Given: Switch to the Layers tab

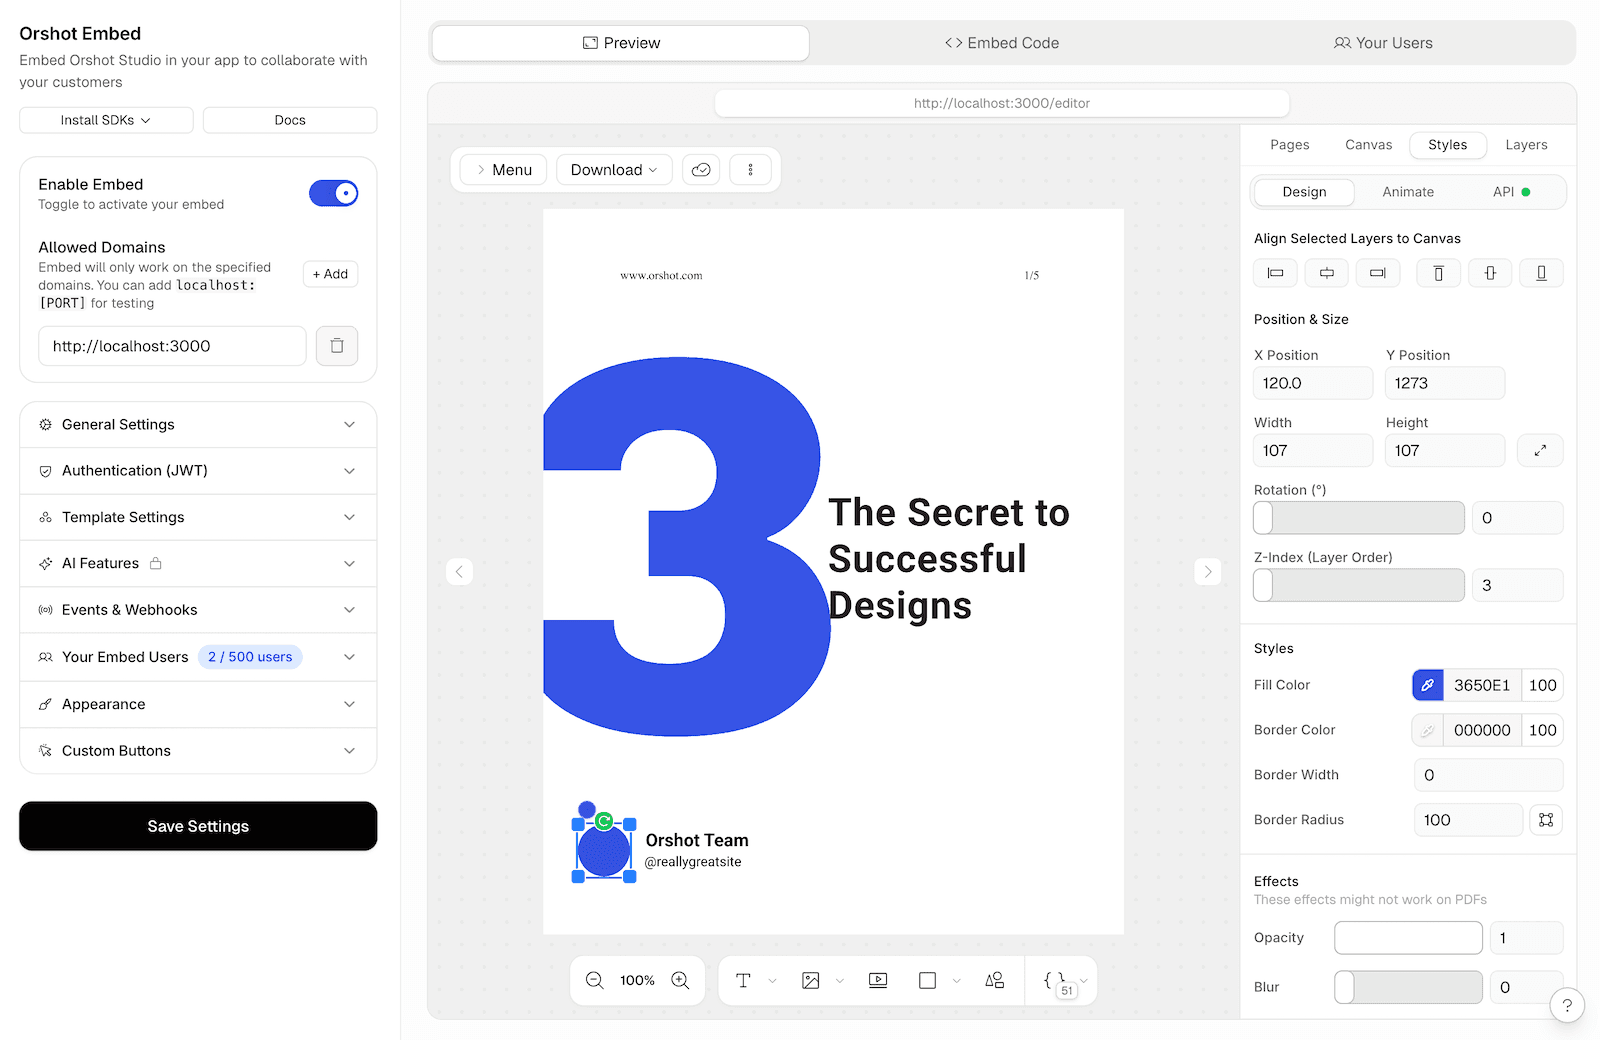Looking at the screenshot, I should [1526, 144].
